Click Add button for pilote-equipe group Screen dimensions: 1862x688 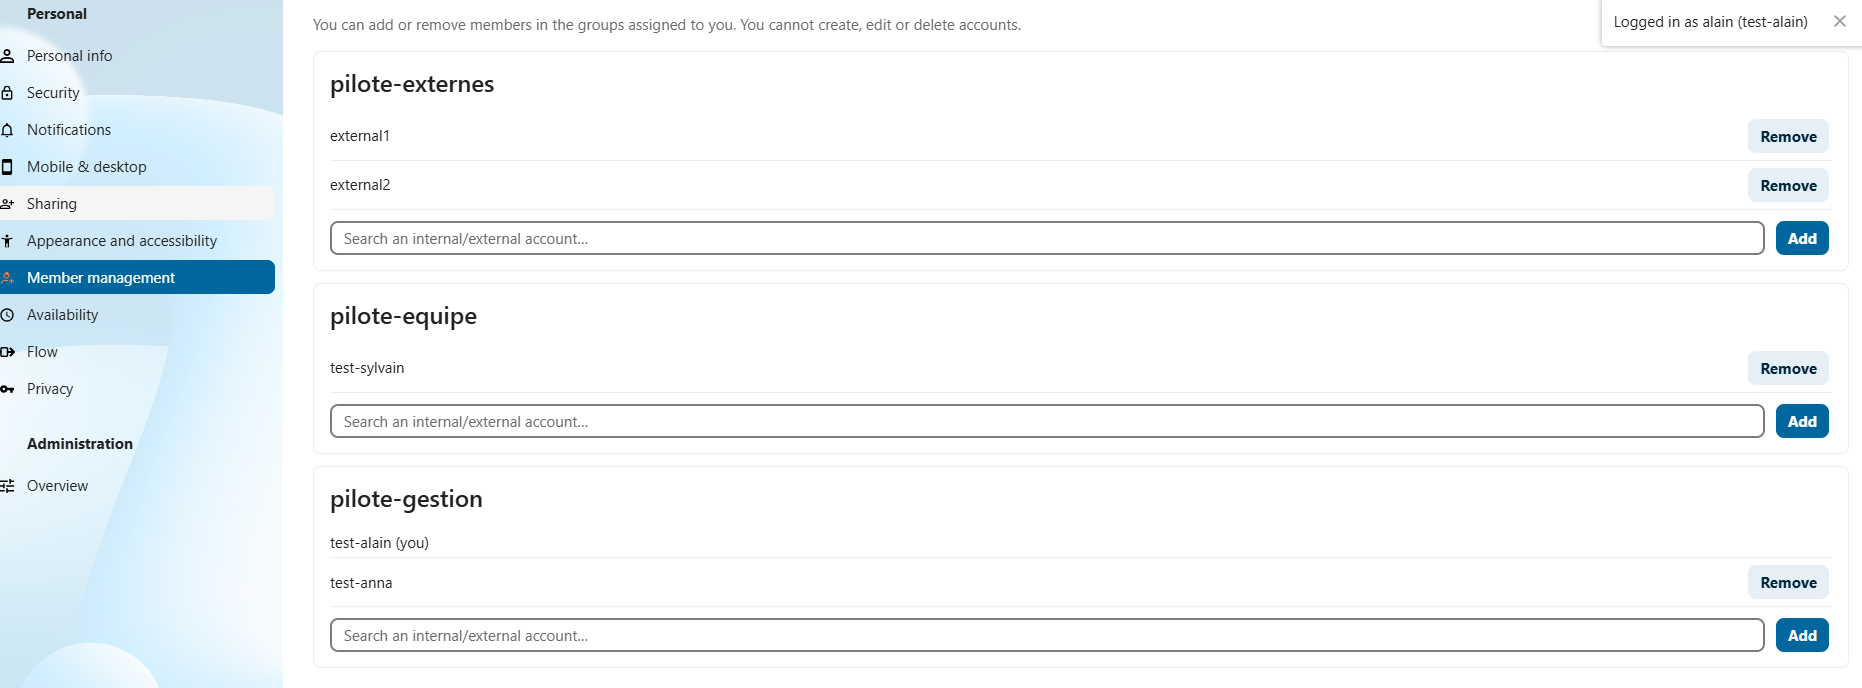click(1802, 422)
